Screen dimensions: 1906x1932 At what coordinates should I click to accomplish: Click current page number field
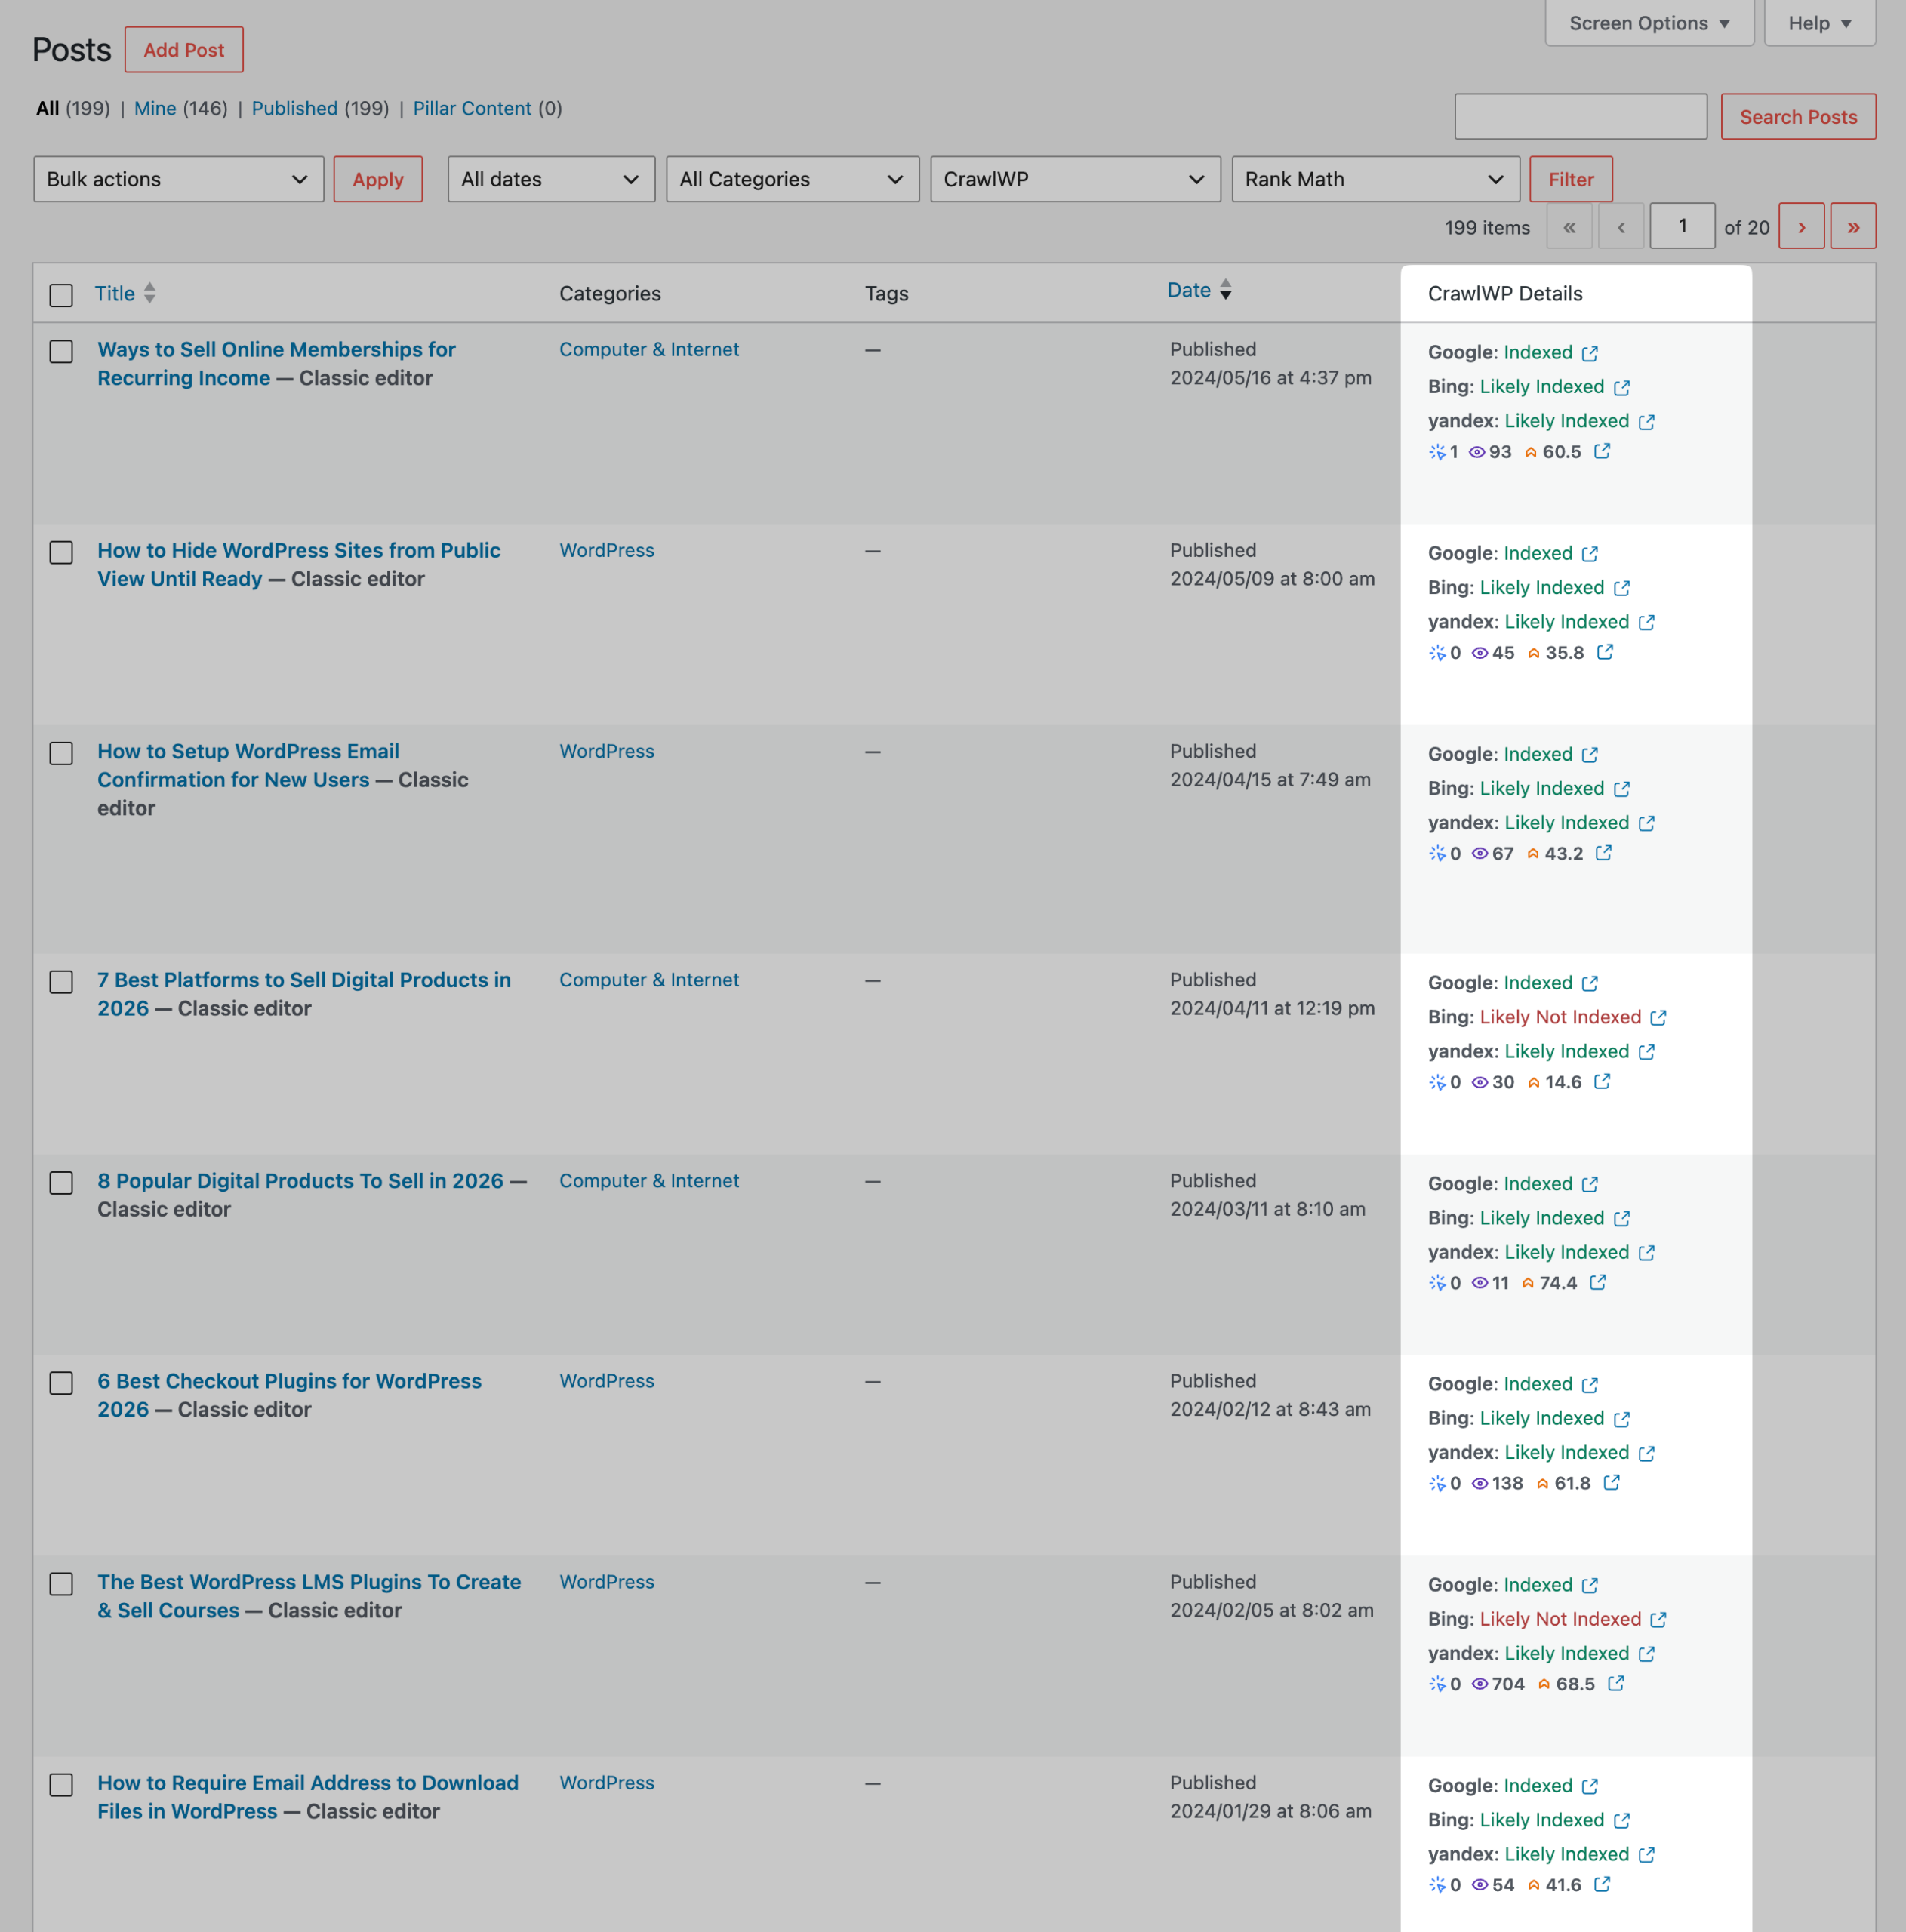tap(1682, 226)
